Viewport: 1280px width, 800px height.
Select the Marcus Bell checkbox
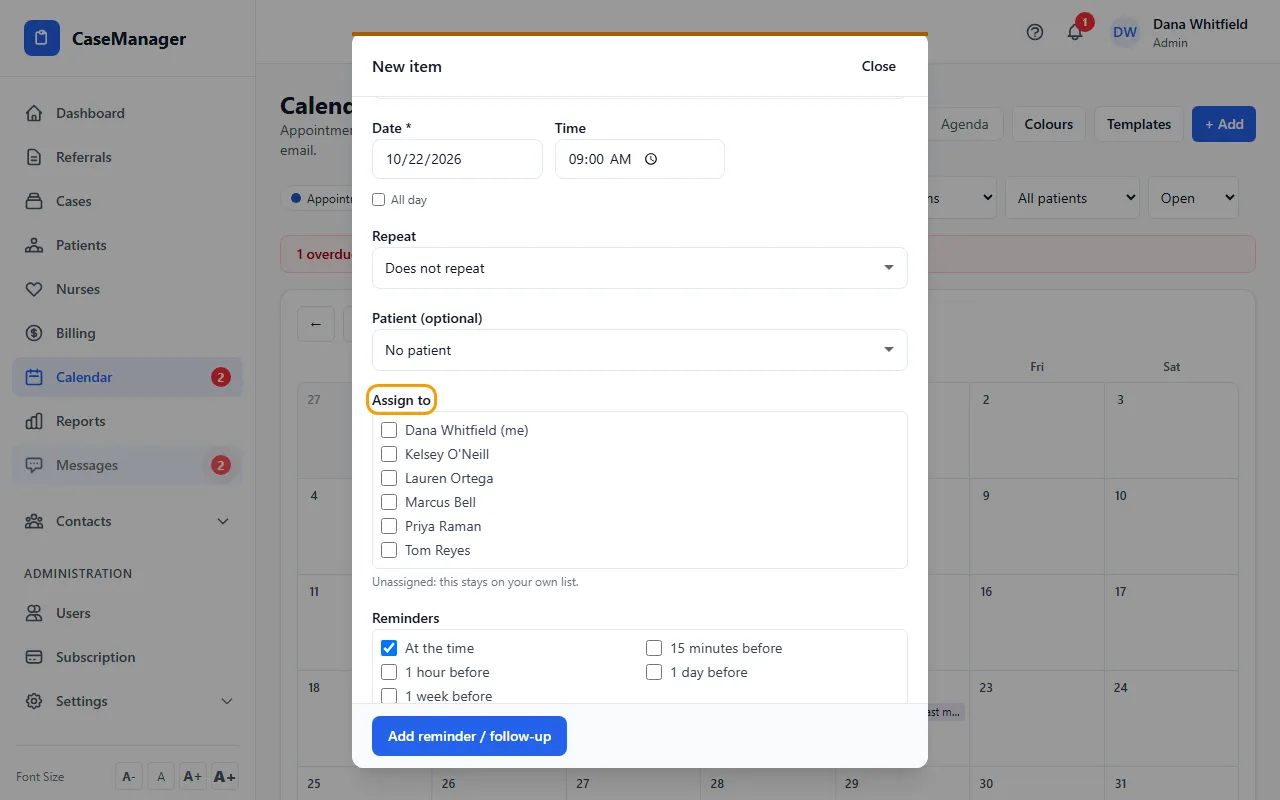389,502
